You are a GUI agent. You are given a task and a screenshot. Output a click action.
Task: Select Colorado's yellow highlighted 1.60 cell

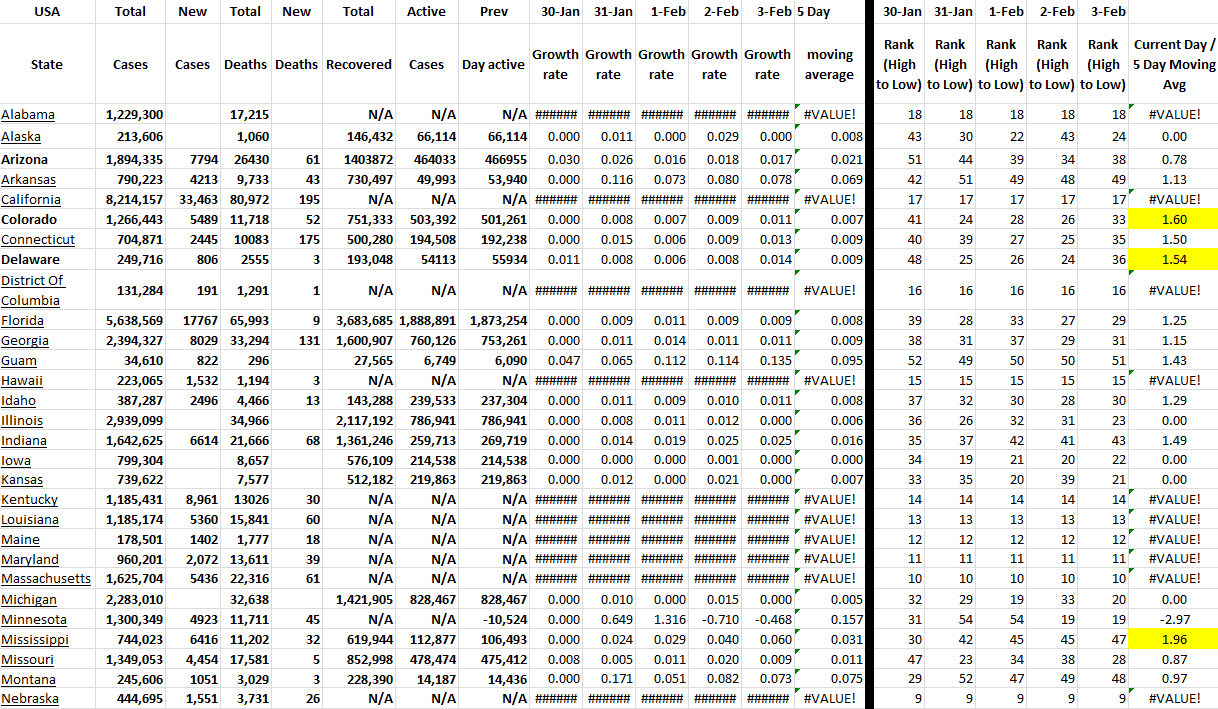1174,219
